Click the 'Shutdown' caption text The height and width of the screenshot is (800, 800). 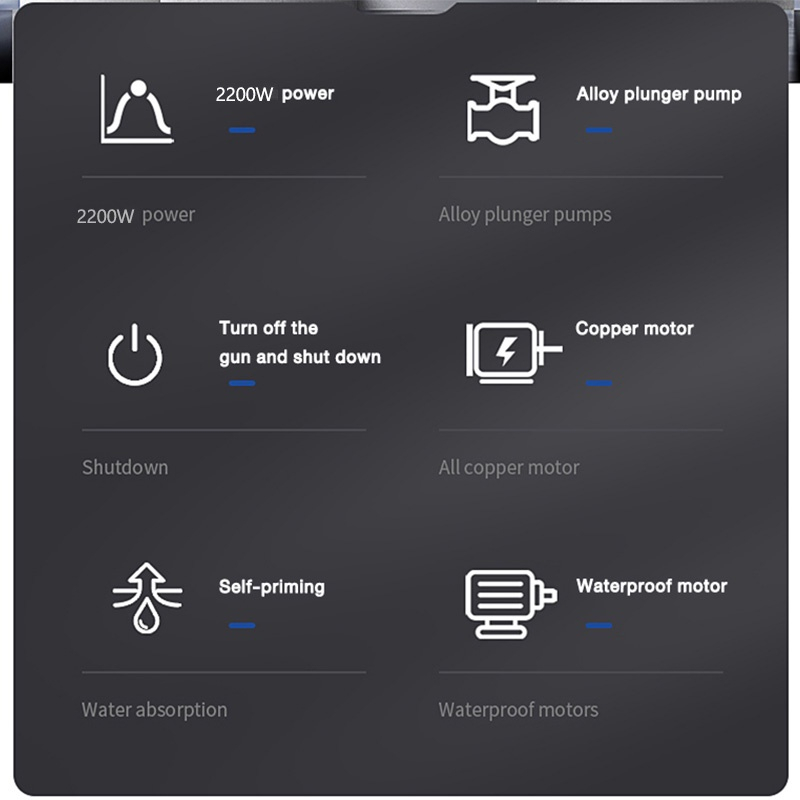pos(125,467)
